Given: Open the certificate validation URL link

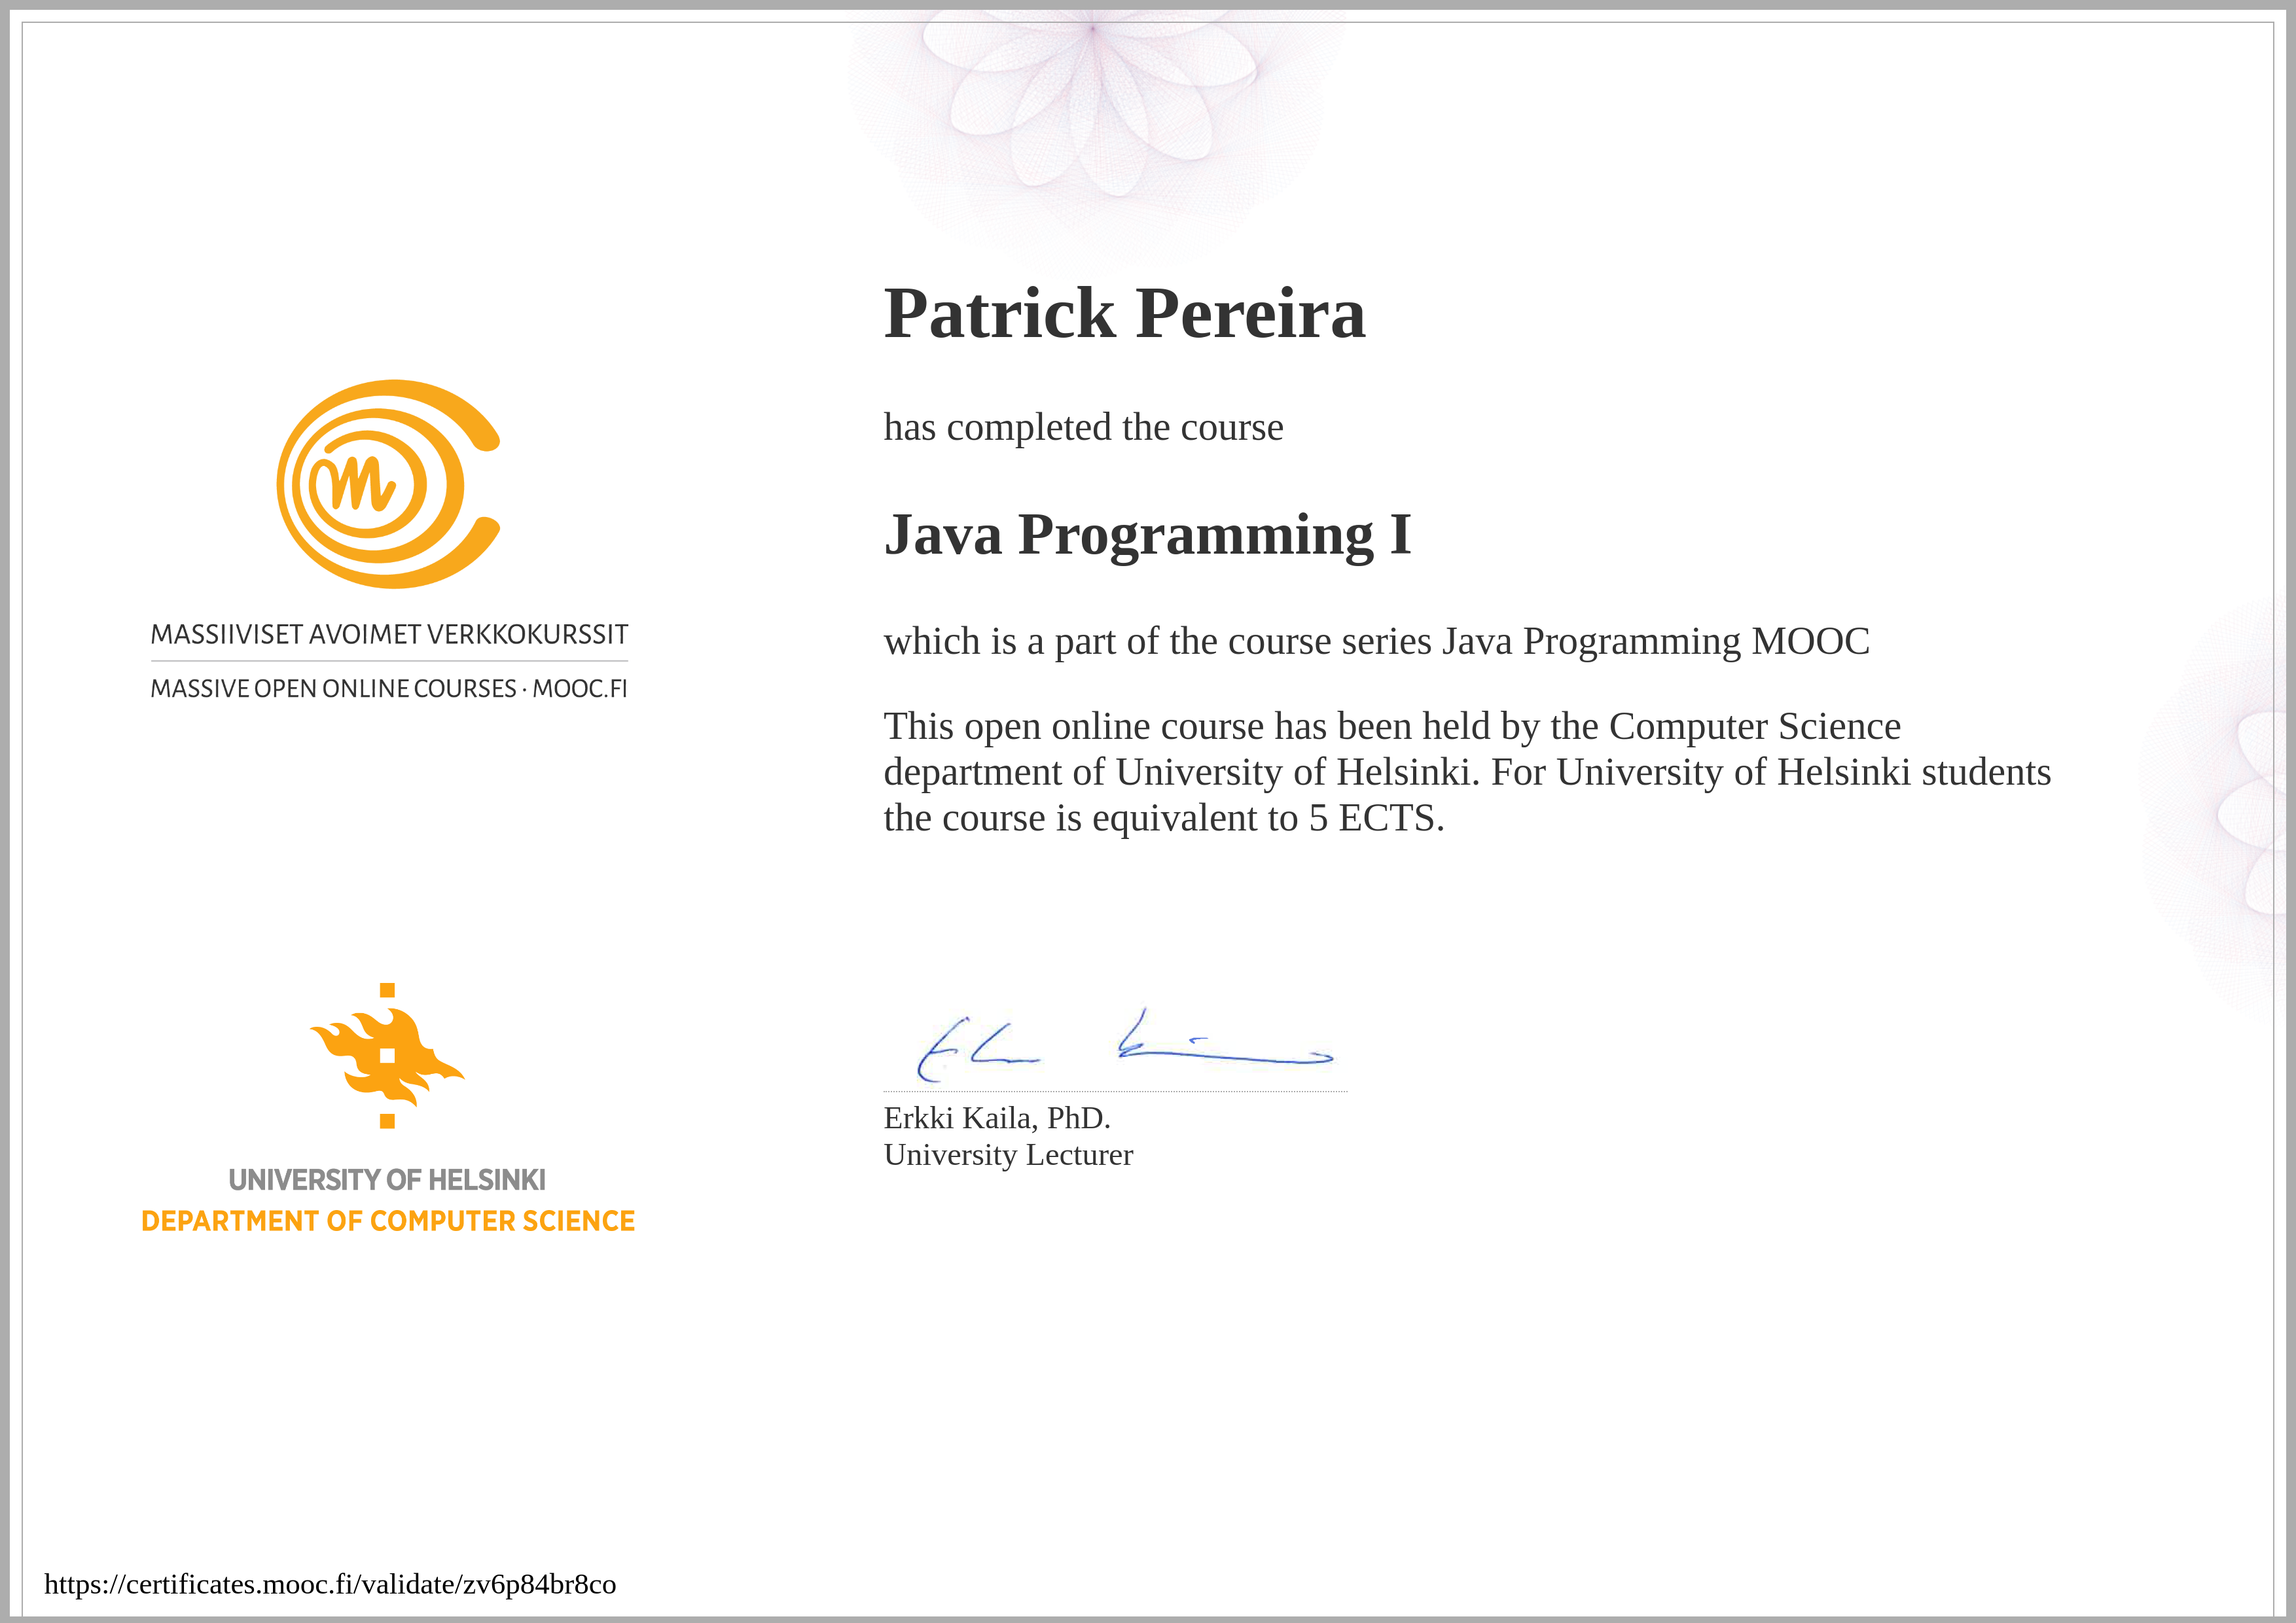Looking at the screenshot, I should point(330,1584).
